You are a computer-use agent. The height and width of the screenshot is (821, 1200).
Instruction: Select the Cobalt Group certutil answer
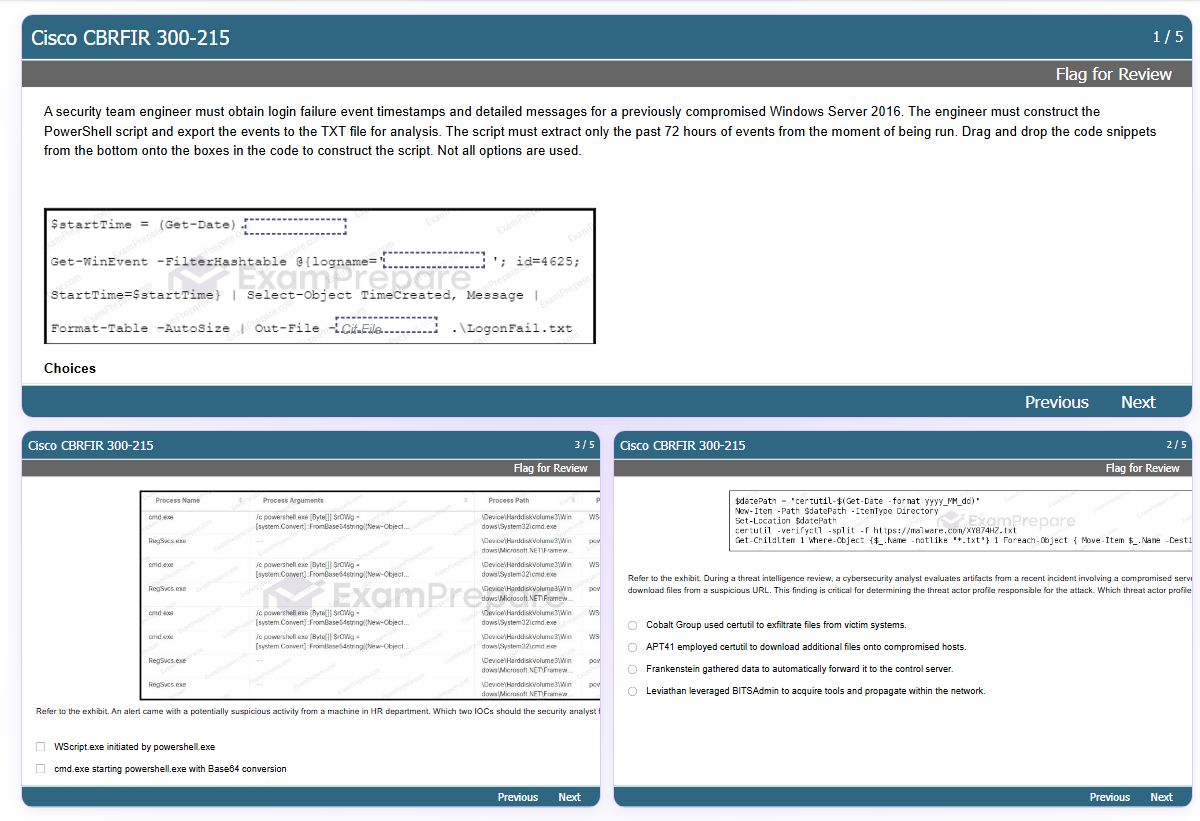[633, 625]
